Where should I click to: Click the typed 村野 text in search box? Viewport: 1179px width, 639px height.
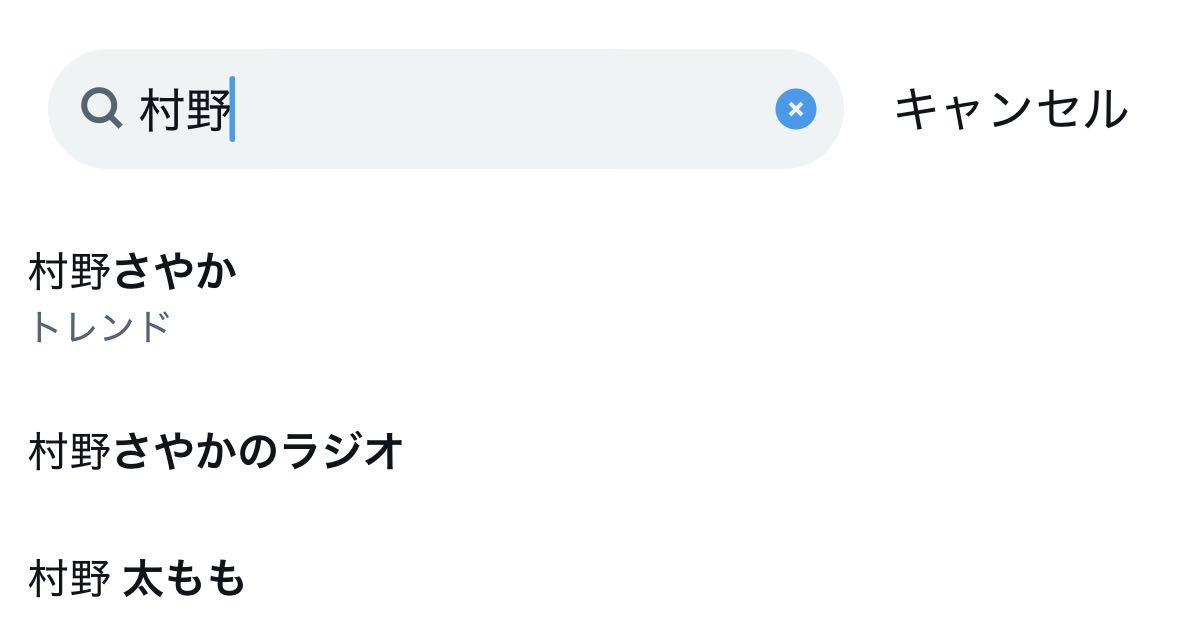[x=185, y=109]
